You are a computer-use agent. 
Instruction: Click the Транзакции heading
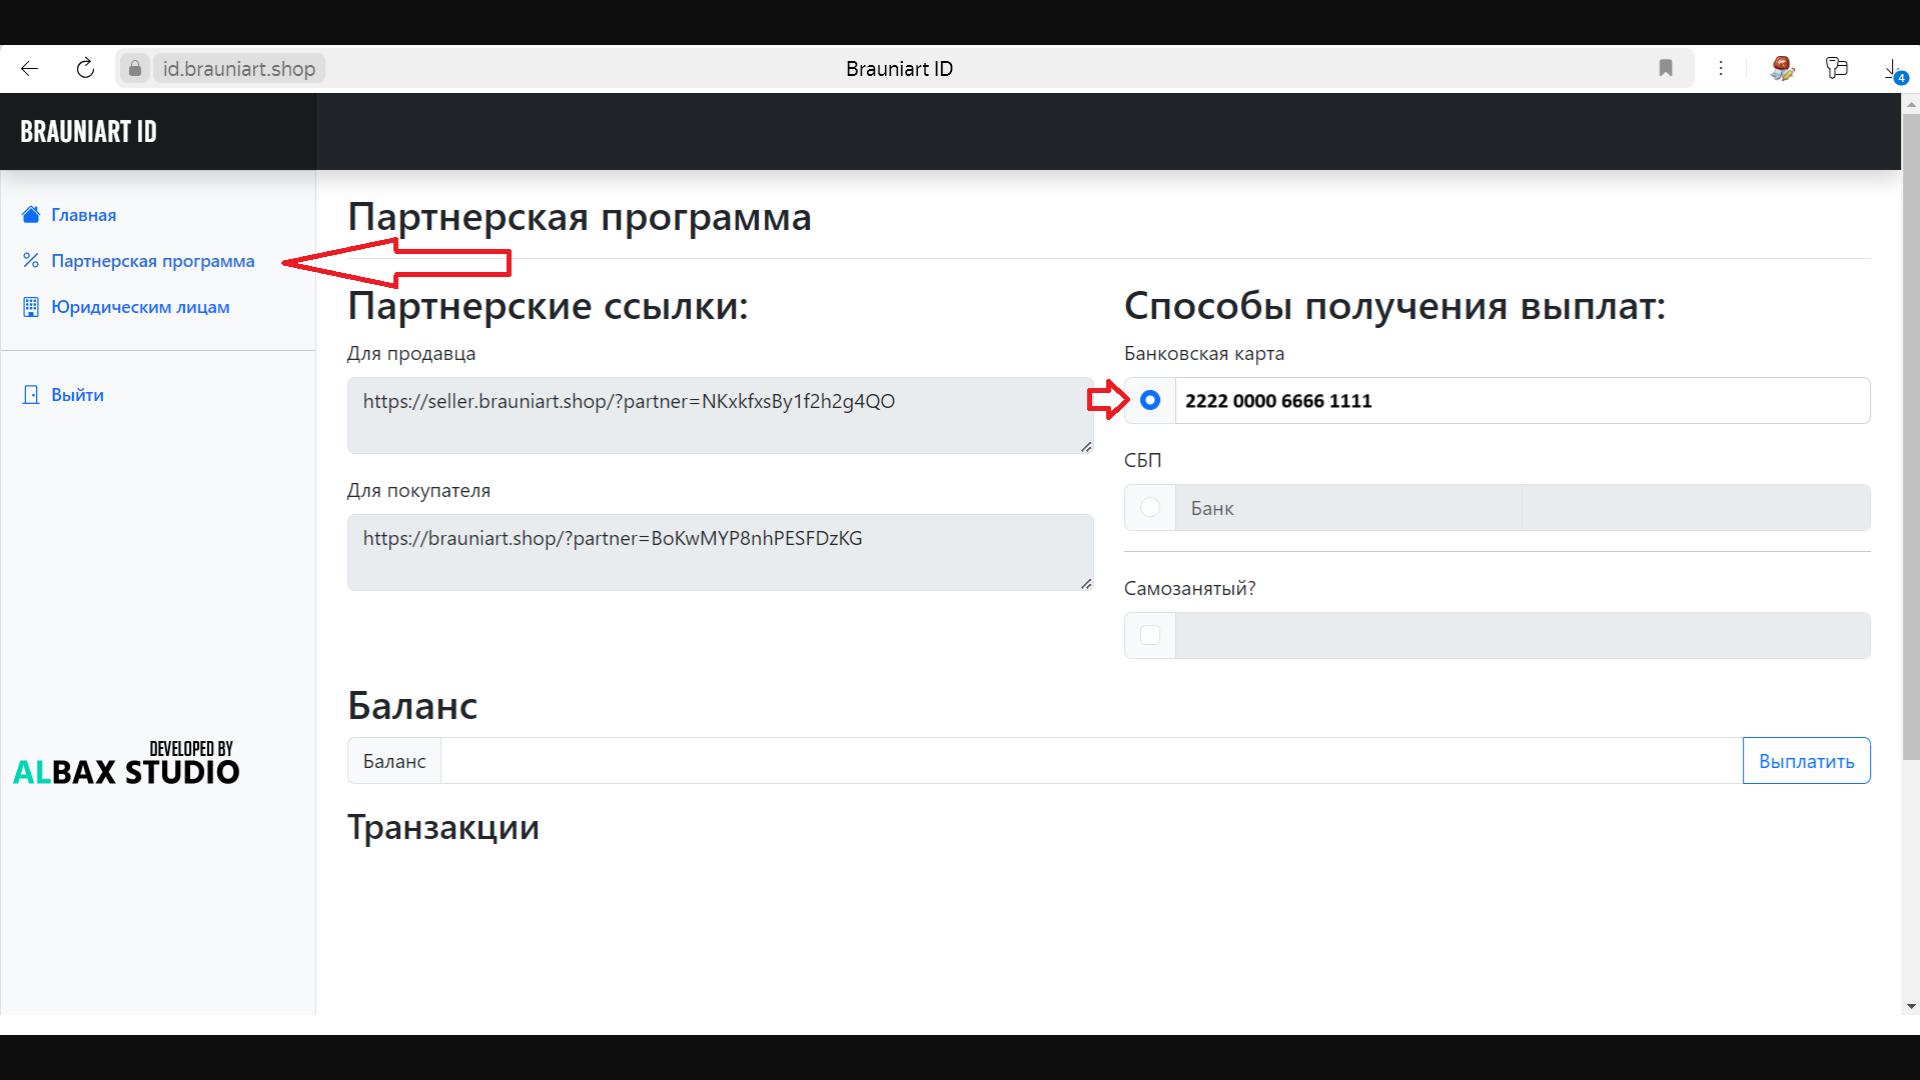443,827
